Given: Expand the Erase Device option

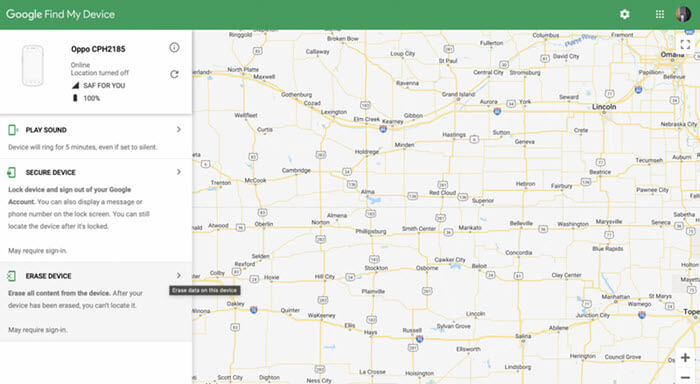Looking at the screenshot, I should tap(179, 275).
